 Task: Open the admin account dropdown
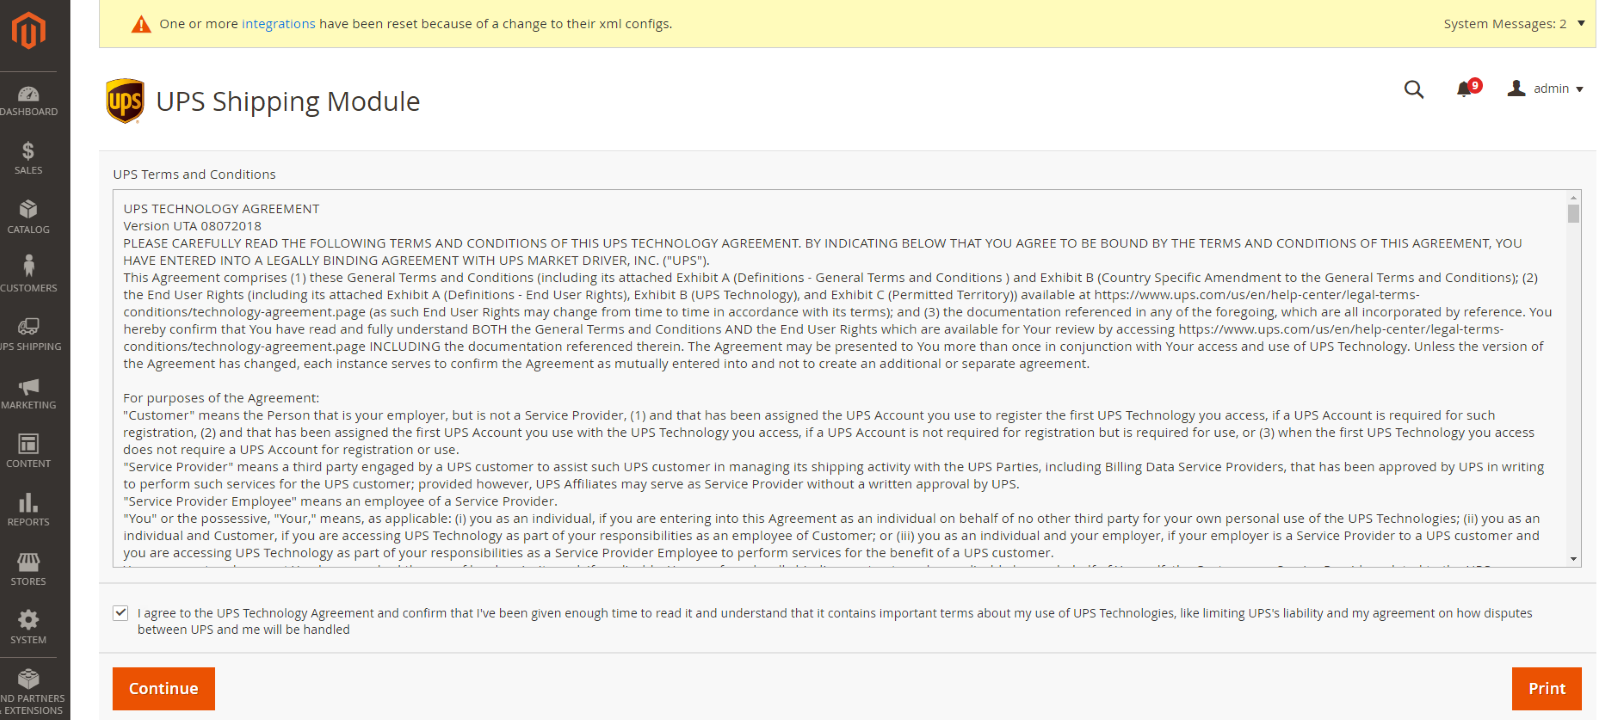click(1546, 89)
